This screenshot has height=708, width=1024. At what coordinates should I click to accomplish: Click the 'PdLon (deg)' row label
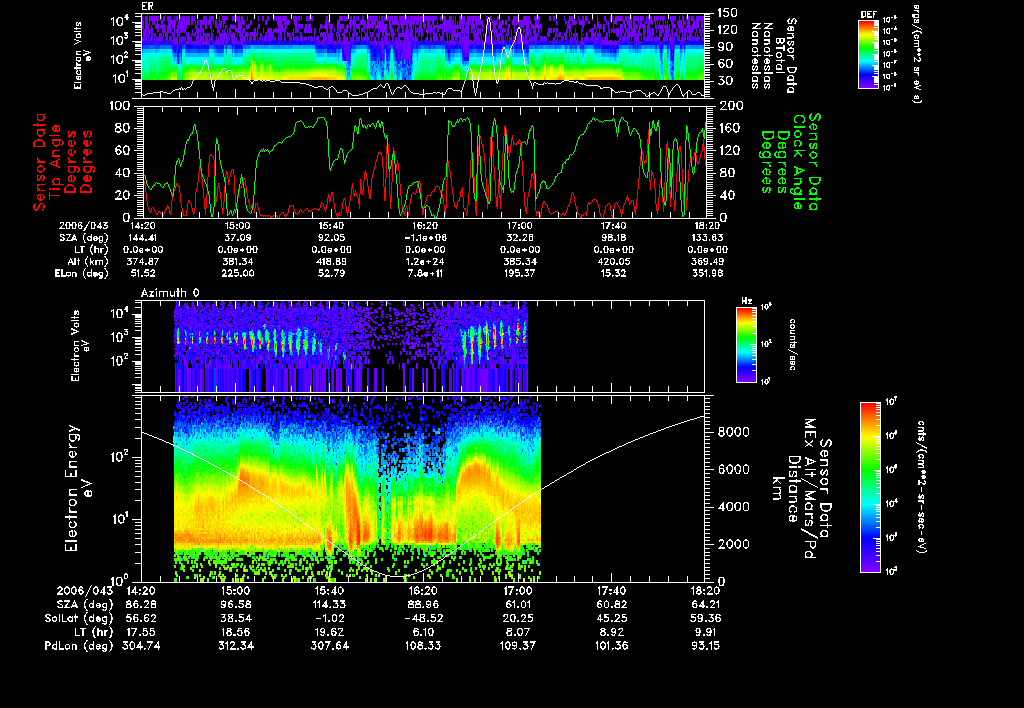(x=79, y=646)
